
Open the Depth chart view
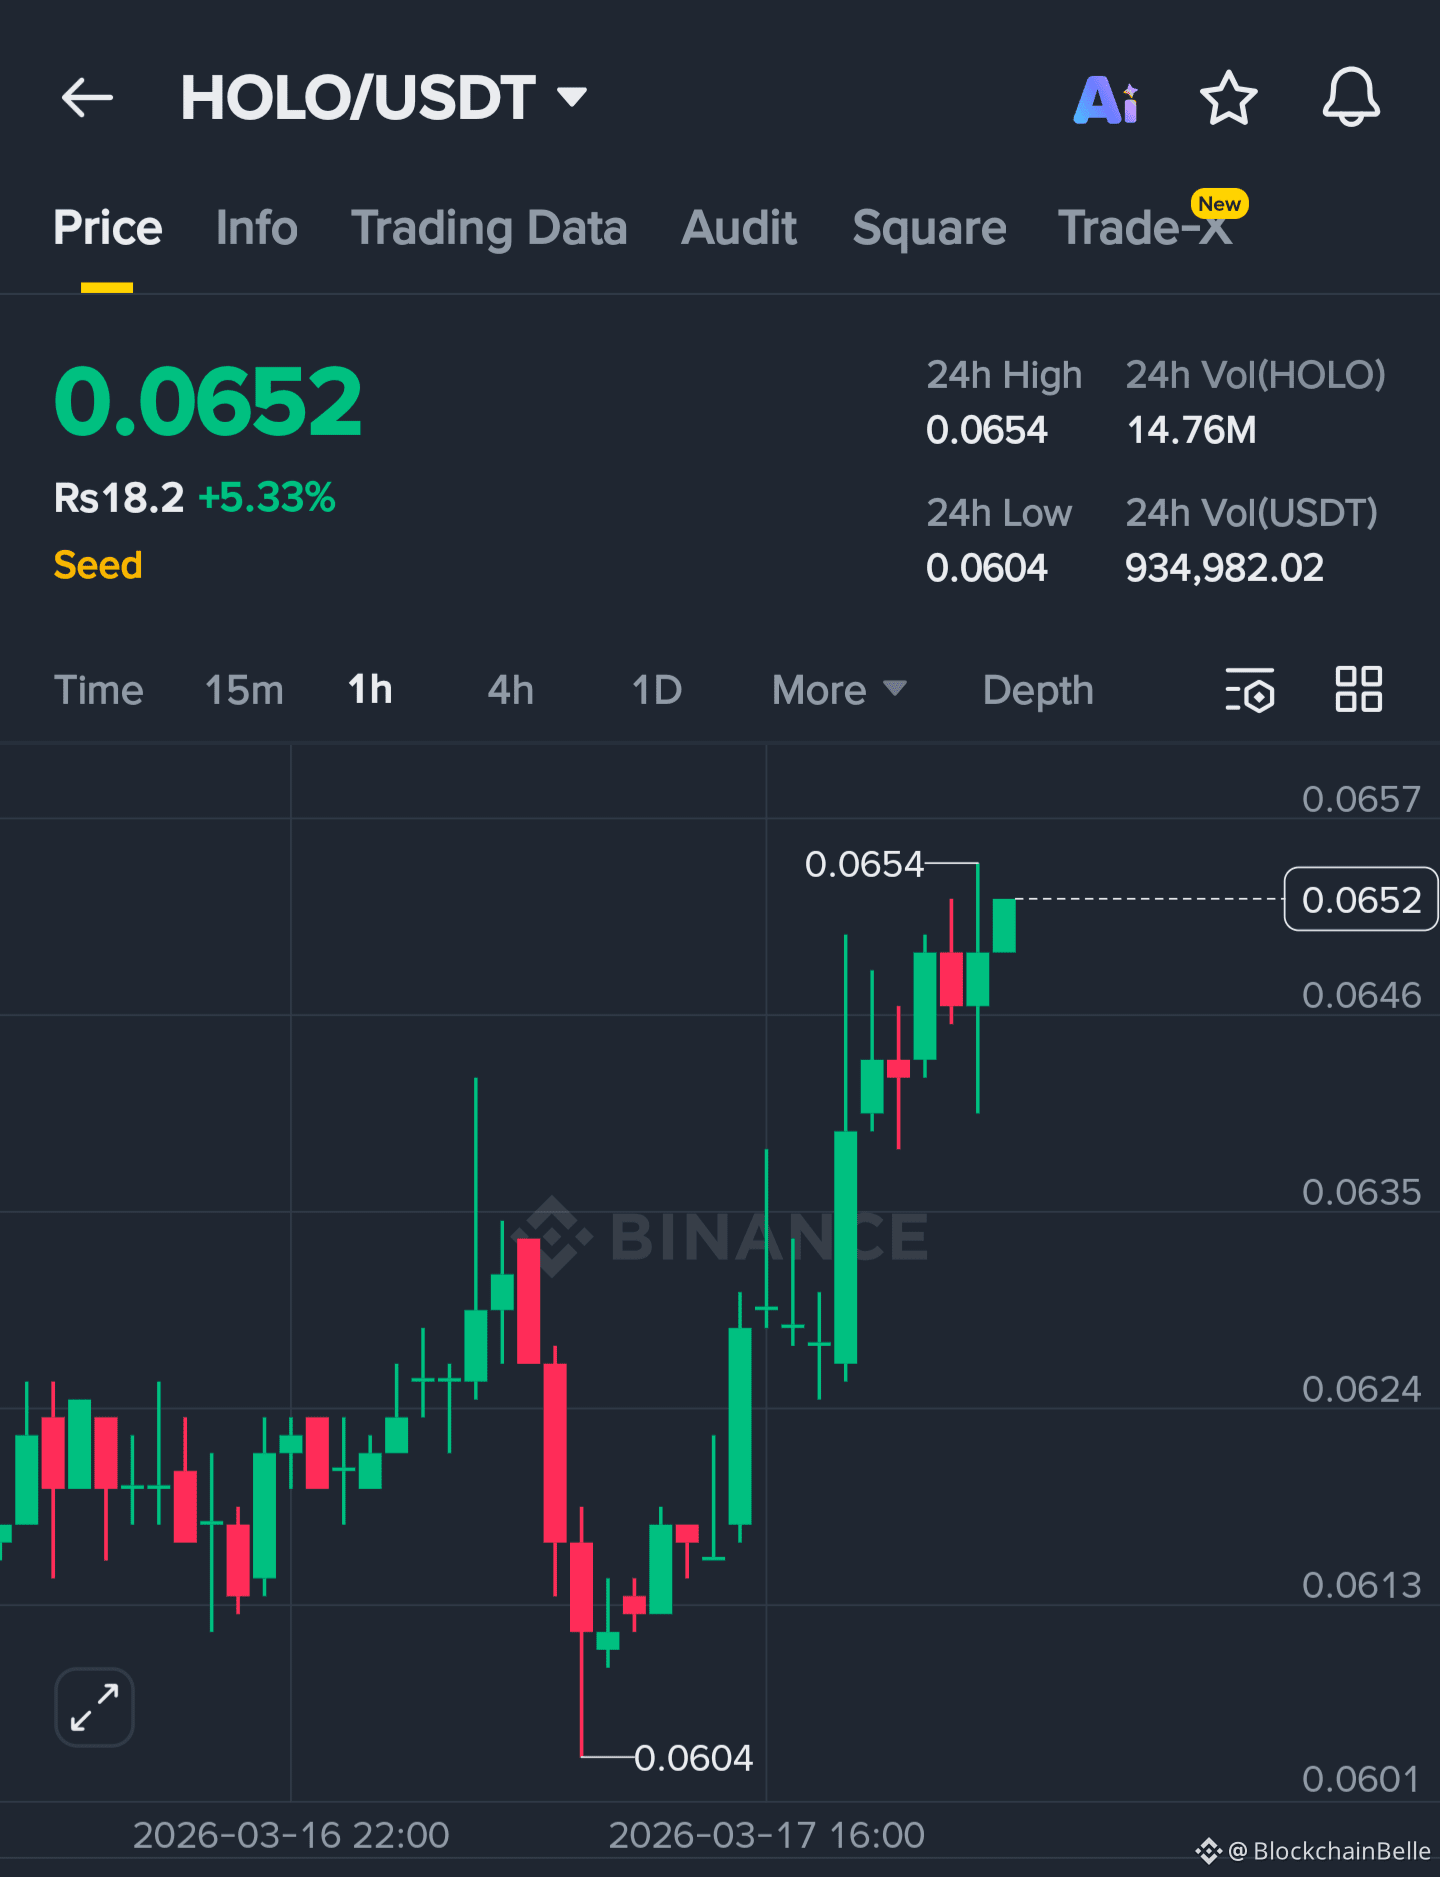click(x=1038, y=690)
